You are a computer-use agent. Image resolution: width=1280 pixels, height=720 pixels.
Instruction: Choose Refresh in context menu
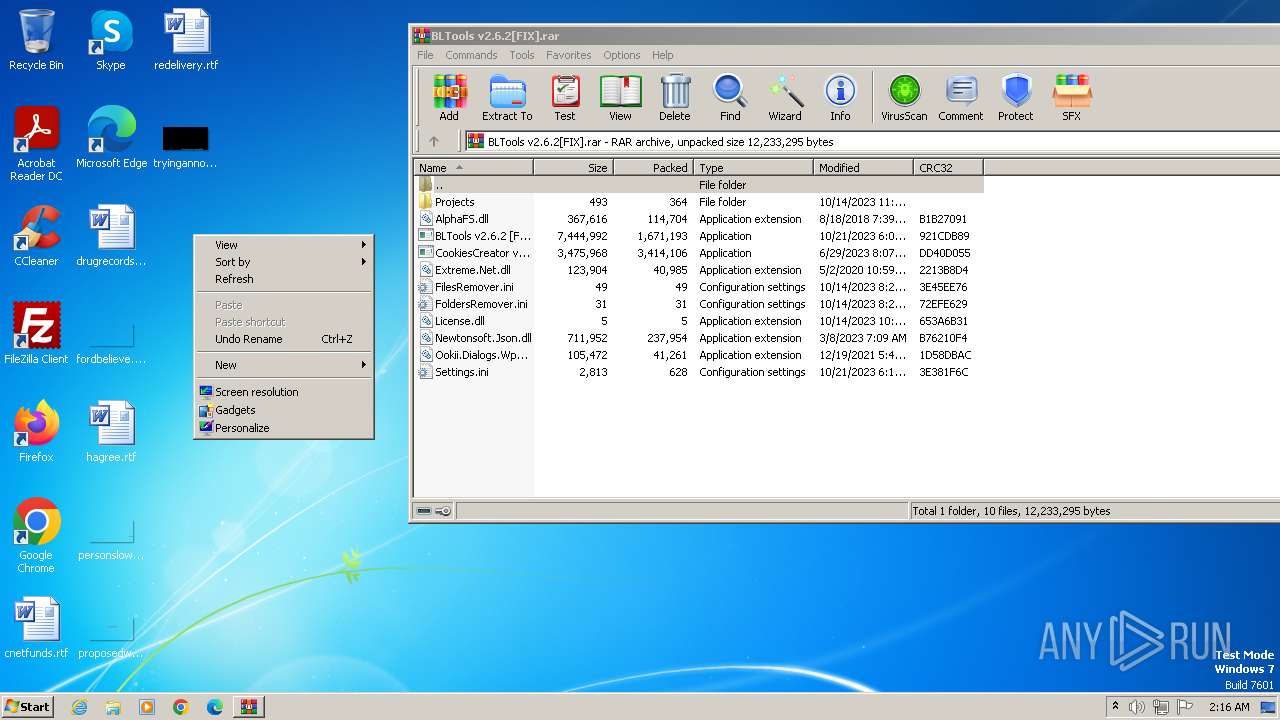click(284, 279)
